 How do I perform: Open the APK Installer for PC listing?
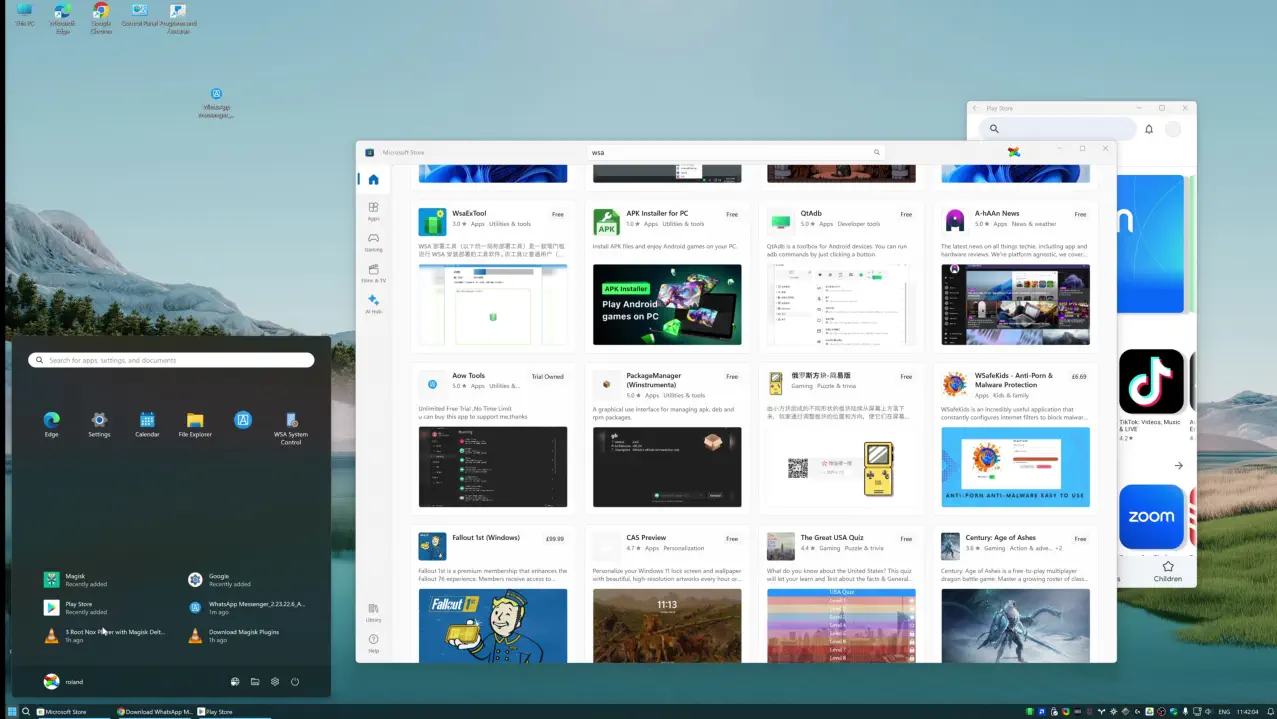(657, 213)
